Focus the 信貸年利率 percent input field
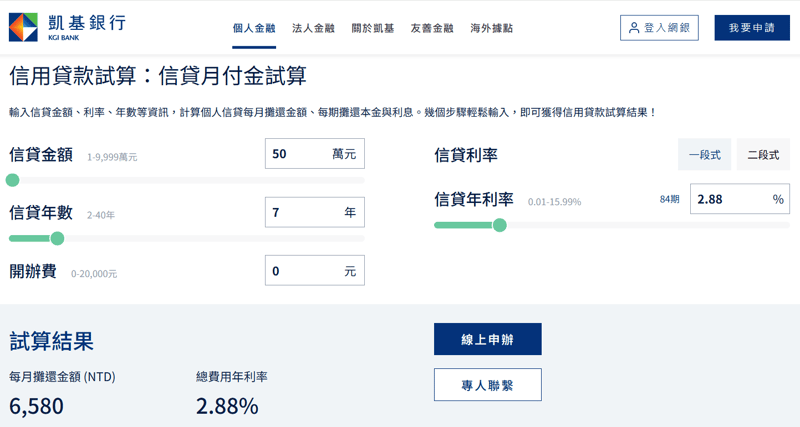The image size is (800, 427). coord(728,199)
